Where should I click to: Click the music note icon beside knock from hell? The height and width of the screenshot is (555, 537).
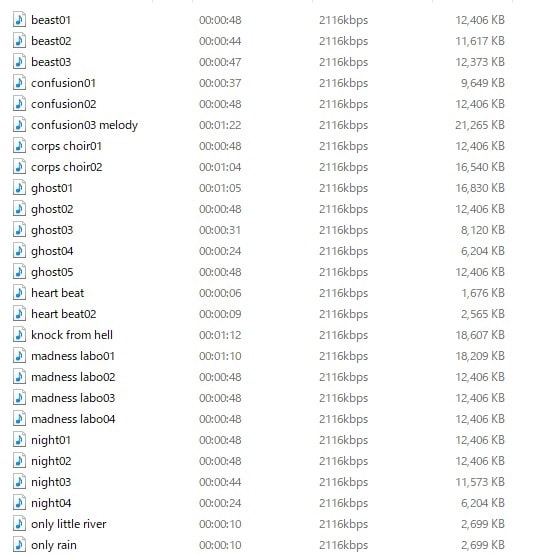(19, 335)
